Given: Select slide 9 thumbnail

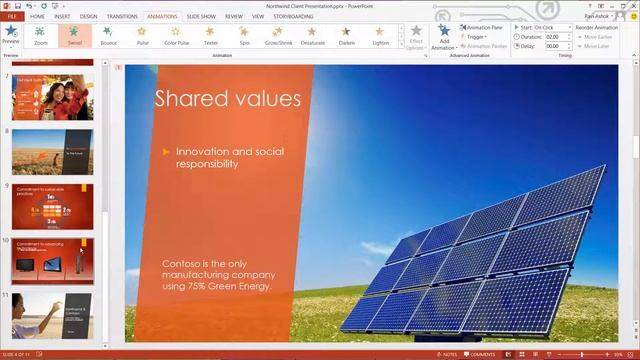Looking at the screenshot, I should point(53,207).
